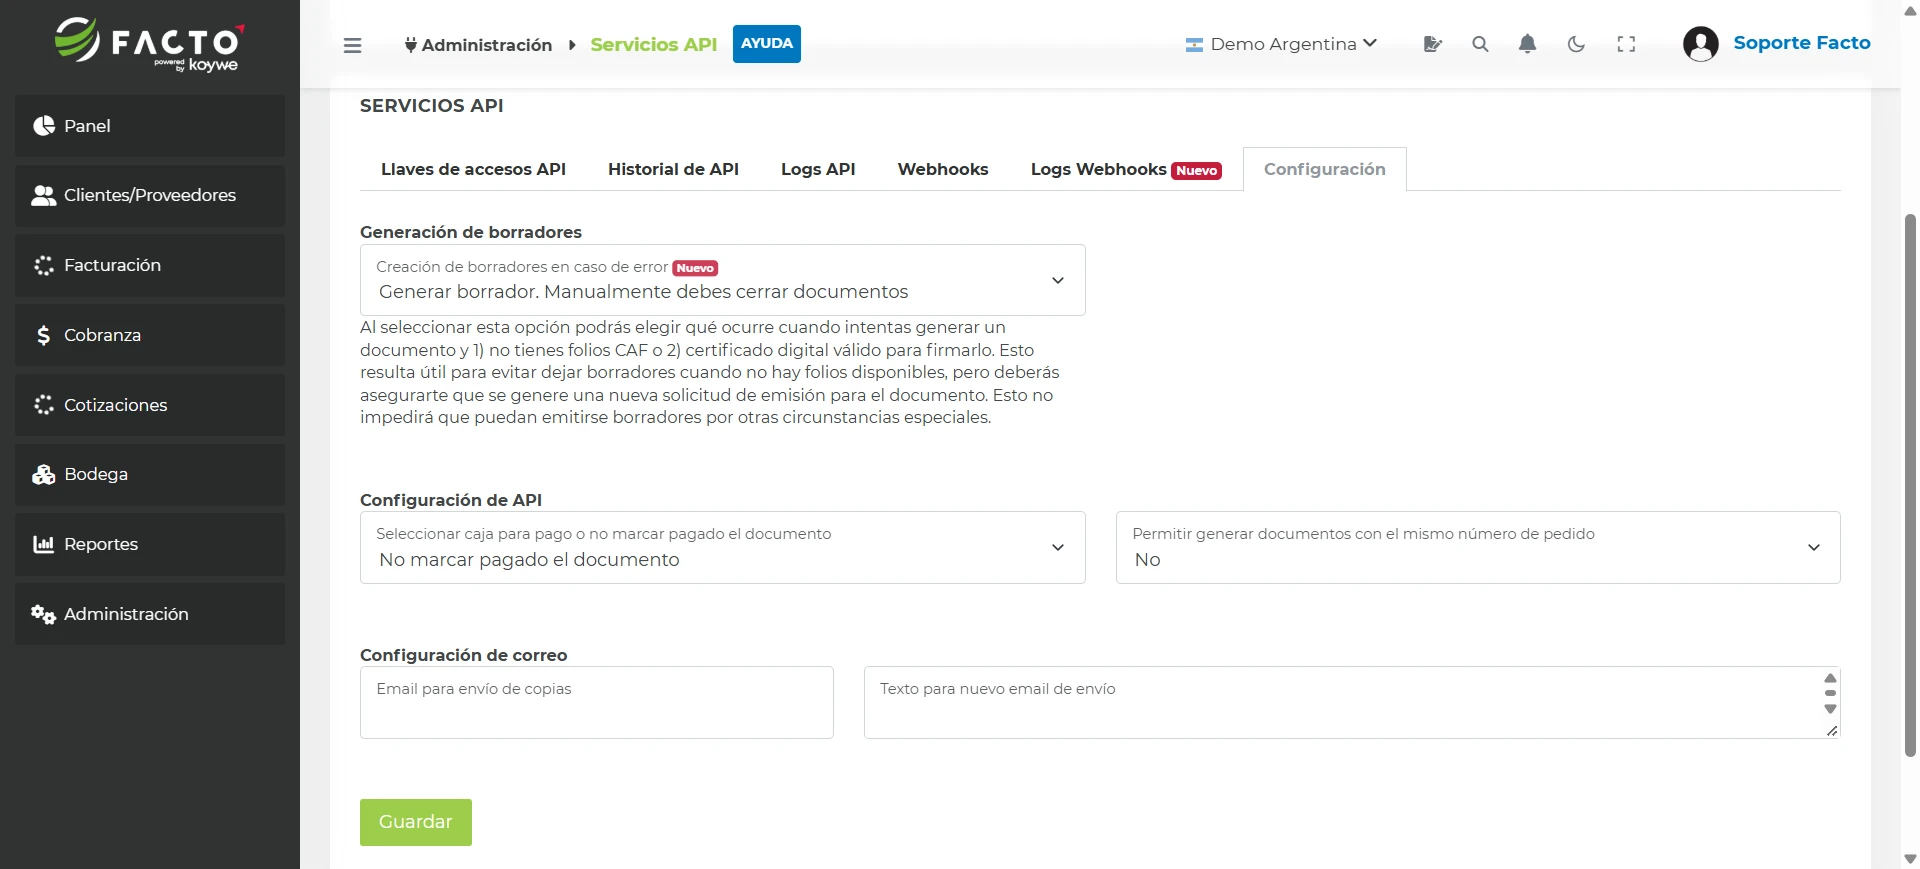Toggle the hamburger sidebar menu
The image size is (1920, 869).
[352, 45]
